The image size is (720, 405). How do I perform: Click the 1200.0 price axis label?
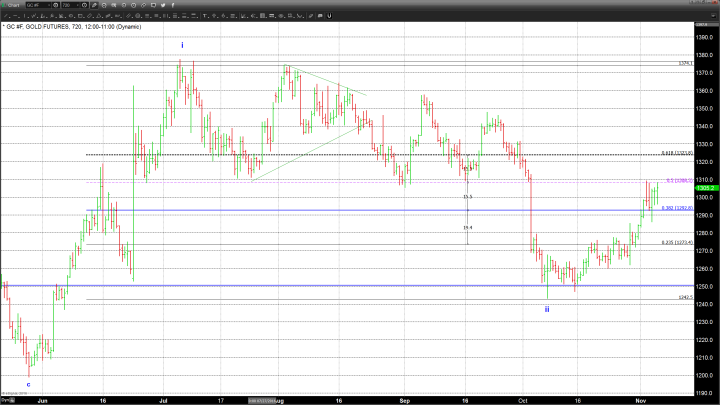704,376
